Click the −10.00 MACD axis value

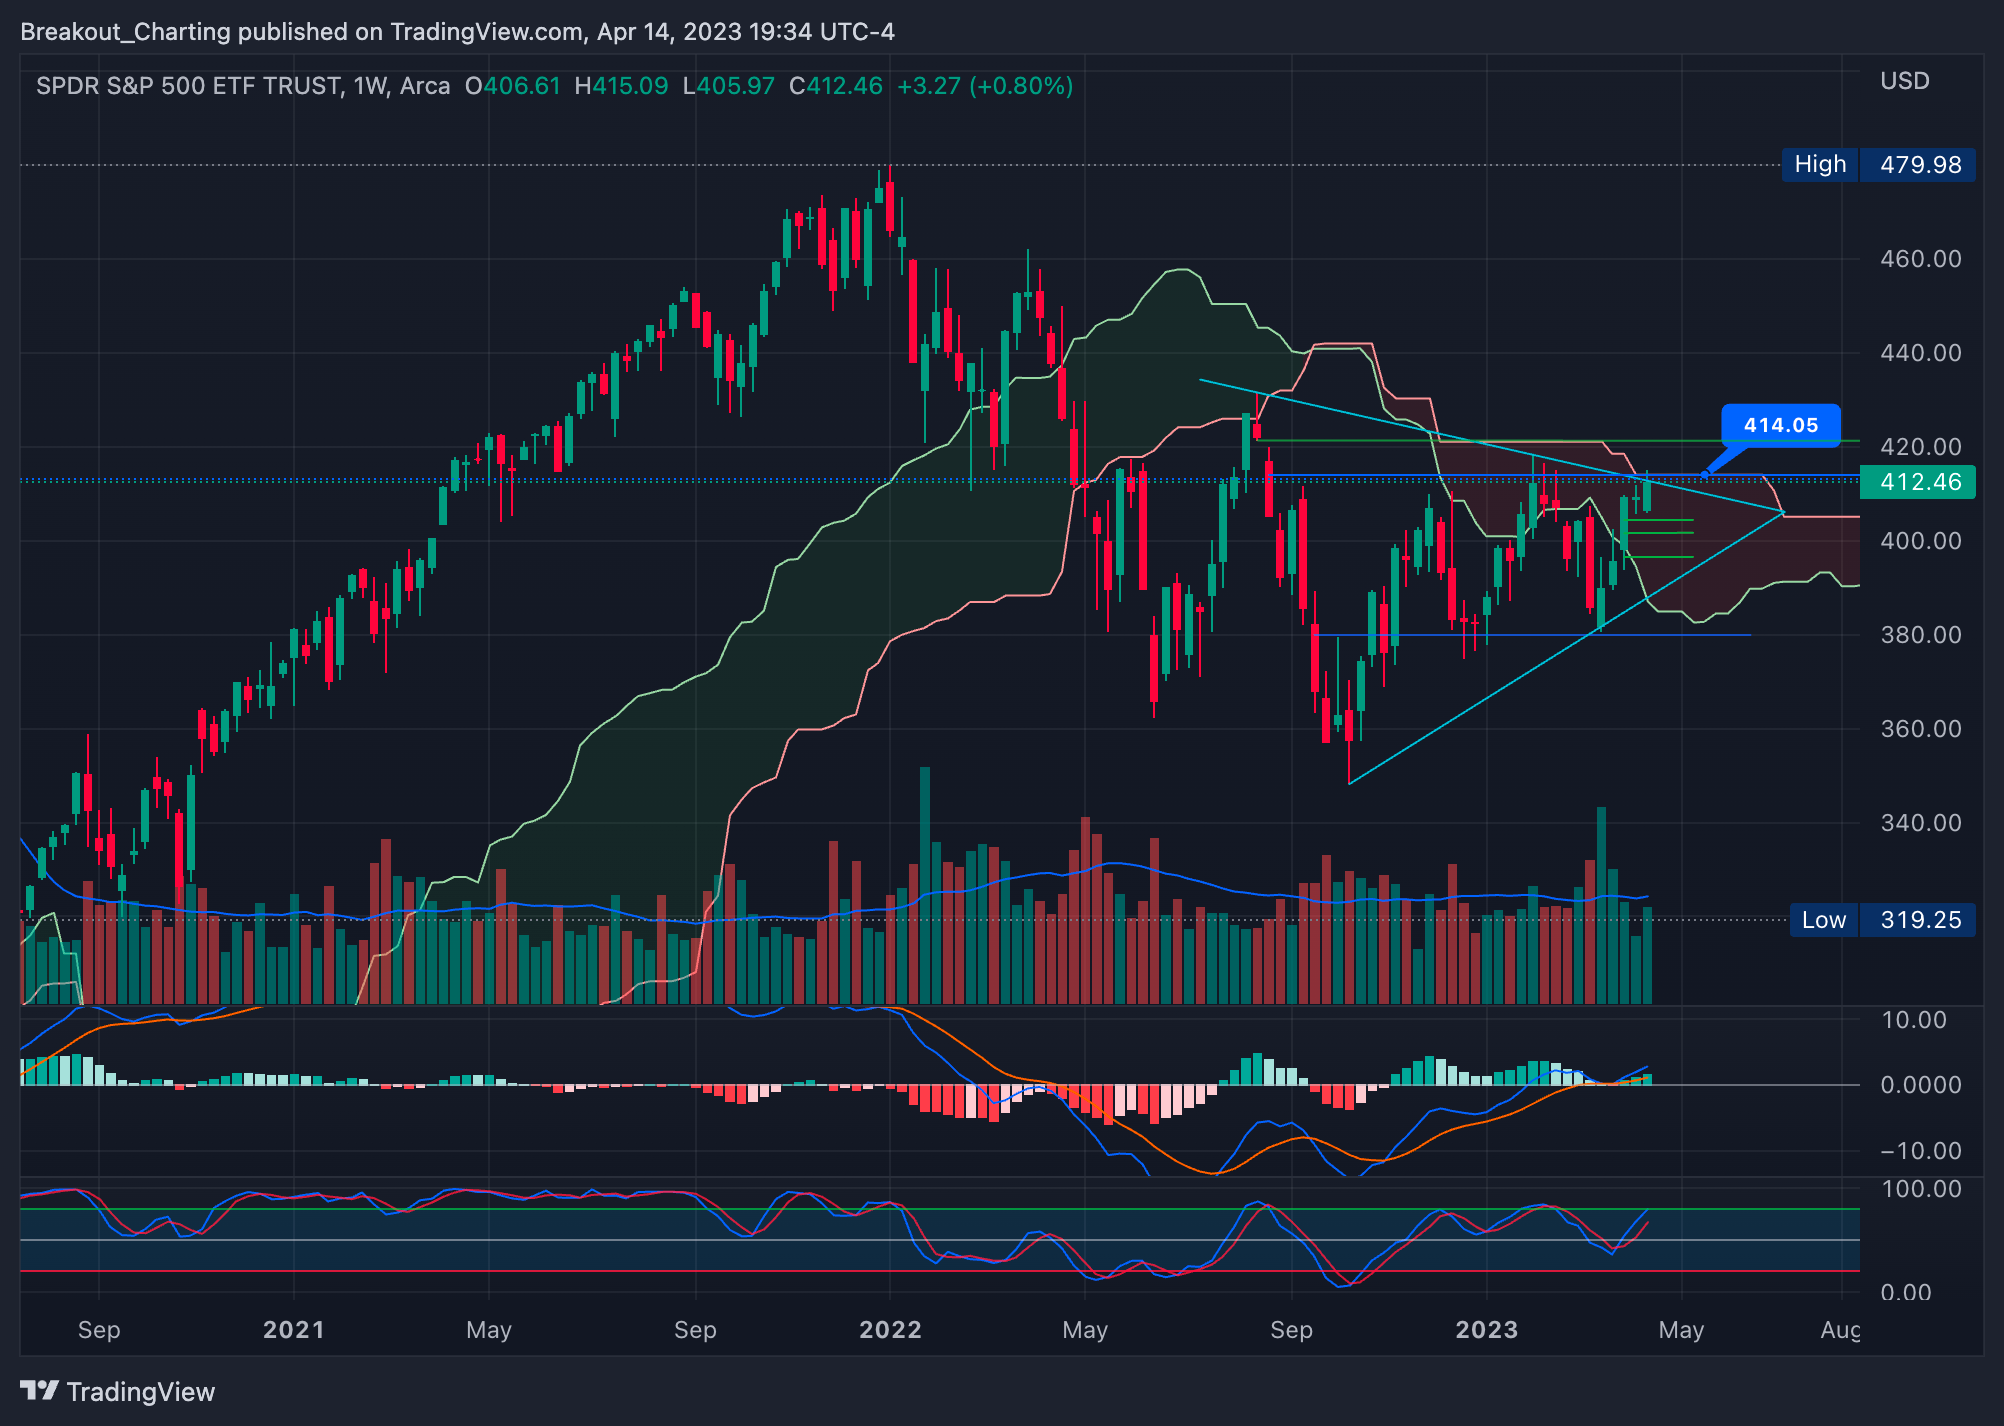[x=1920, y=1151]
